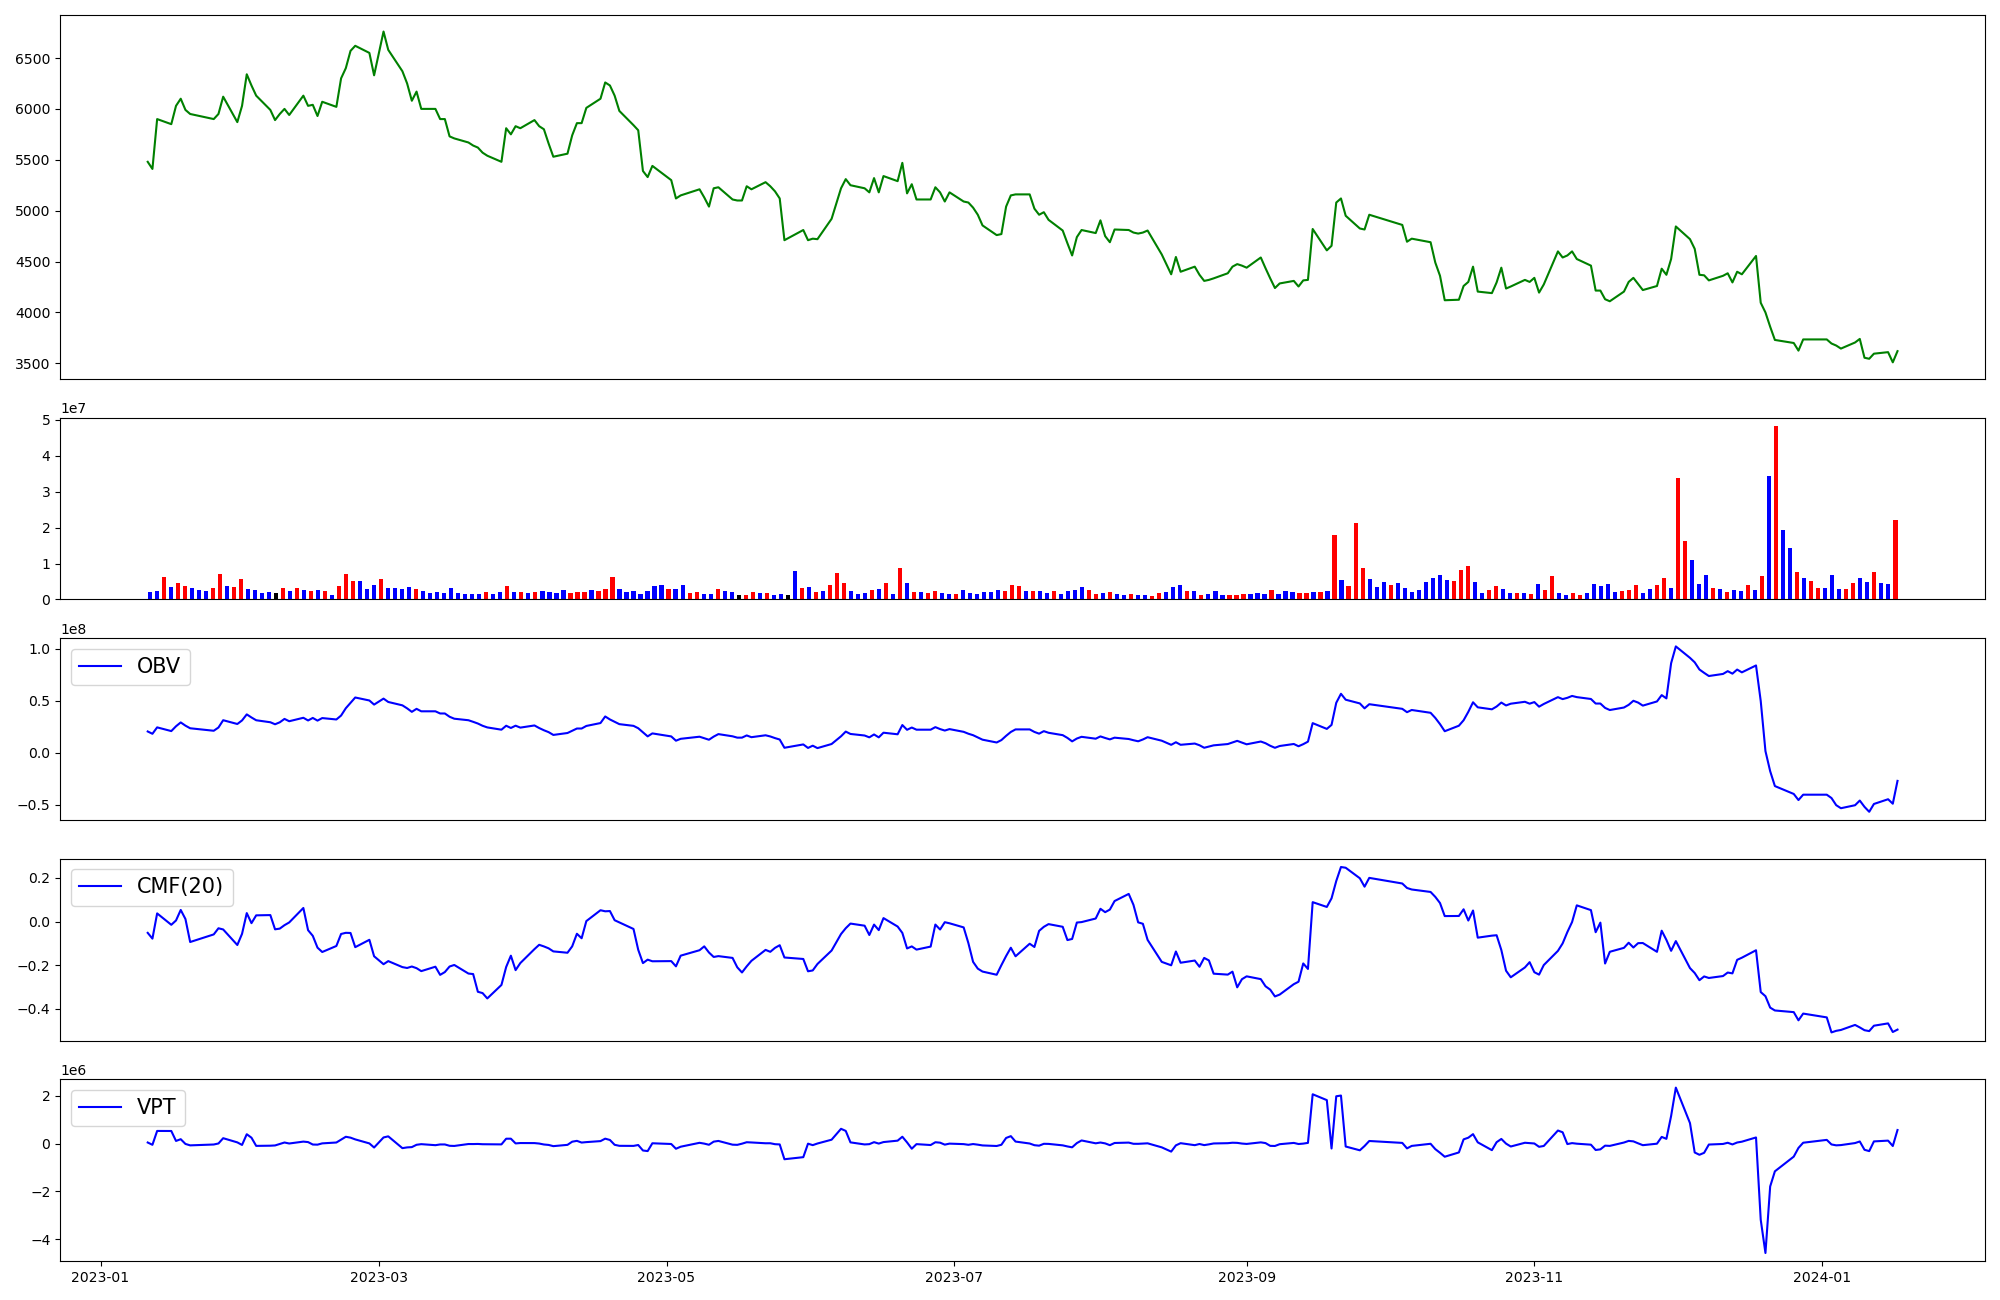This screenshot has height=1300, width=2000.
Task: Click the deepest trough of the VPT line
Action: pos(1765,1251)
